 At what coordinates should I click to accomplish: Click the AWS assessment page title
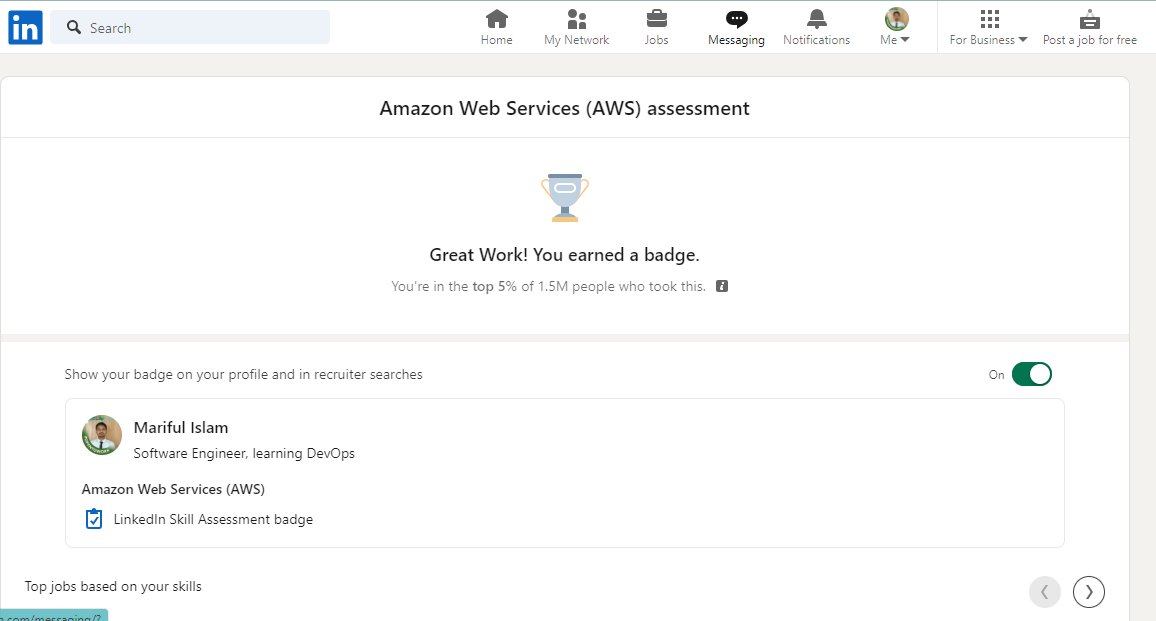(565, 108)
